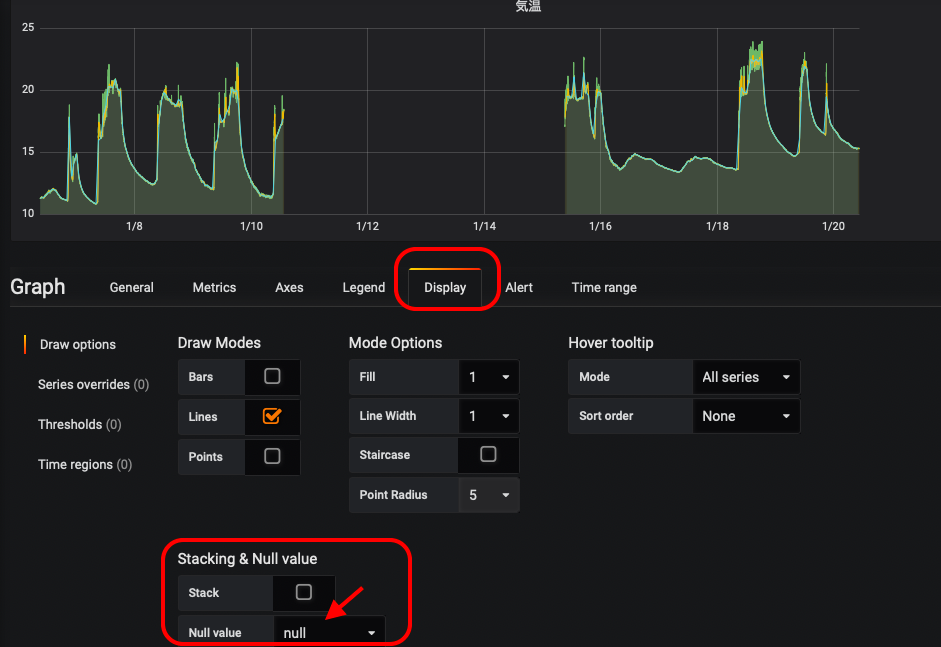941x647 pixels.
Task: Select the Display tab
Action: tap(445, 287)
